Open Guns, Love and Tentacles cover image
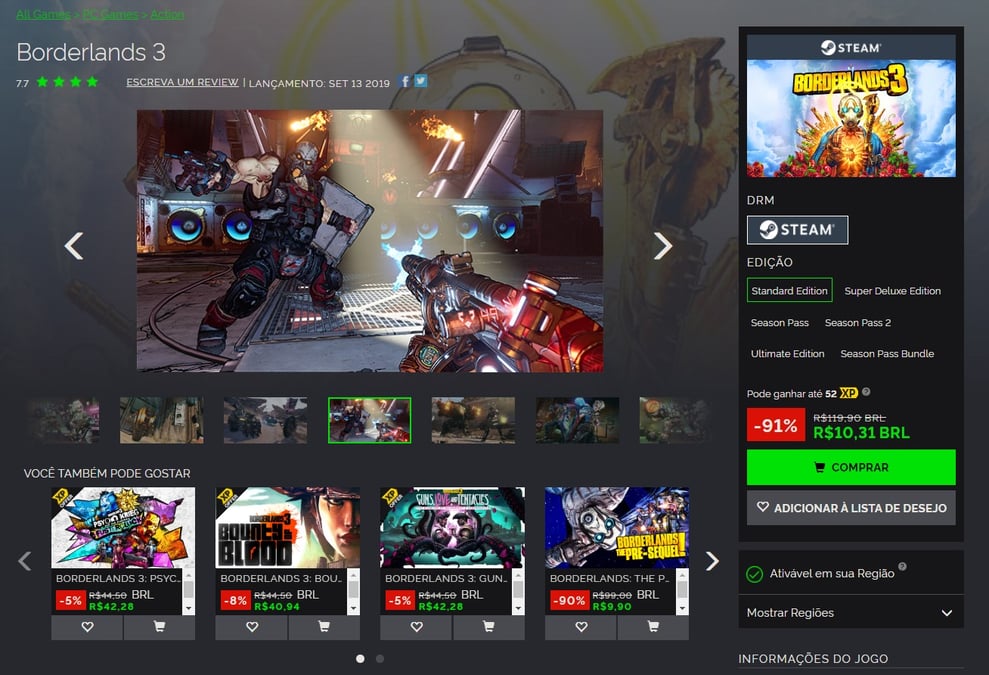Image resolution: width=989 pixels, height=675 pixels. tap(452, 528)
